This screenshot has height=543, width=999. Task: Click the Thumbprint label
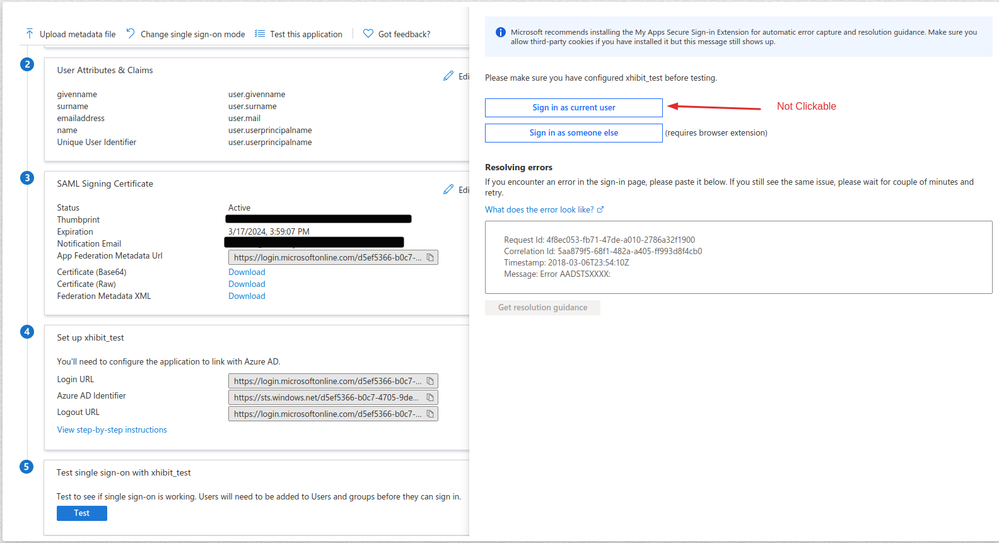[x=78, y=220]
